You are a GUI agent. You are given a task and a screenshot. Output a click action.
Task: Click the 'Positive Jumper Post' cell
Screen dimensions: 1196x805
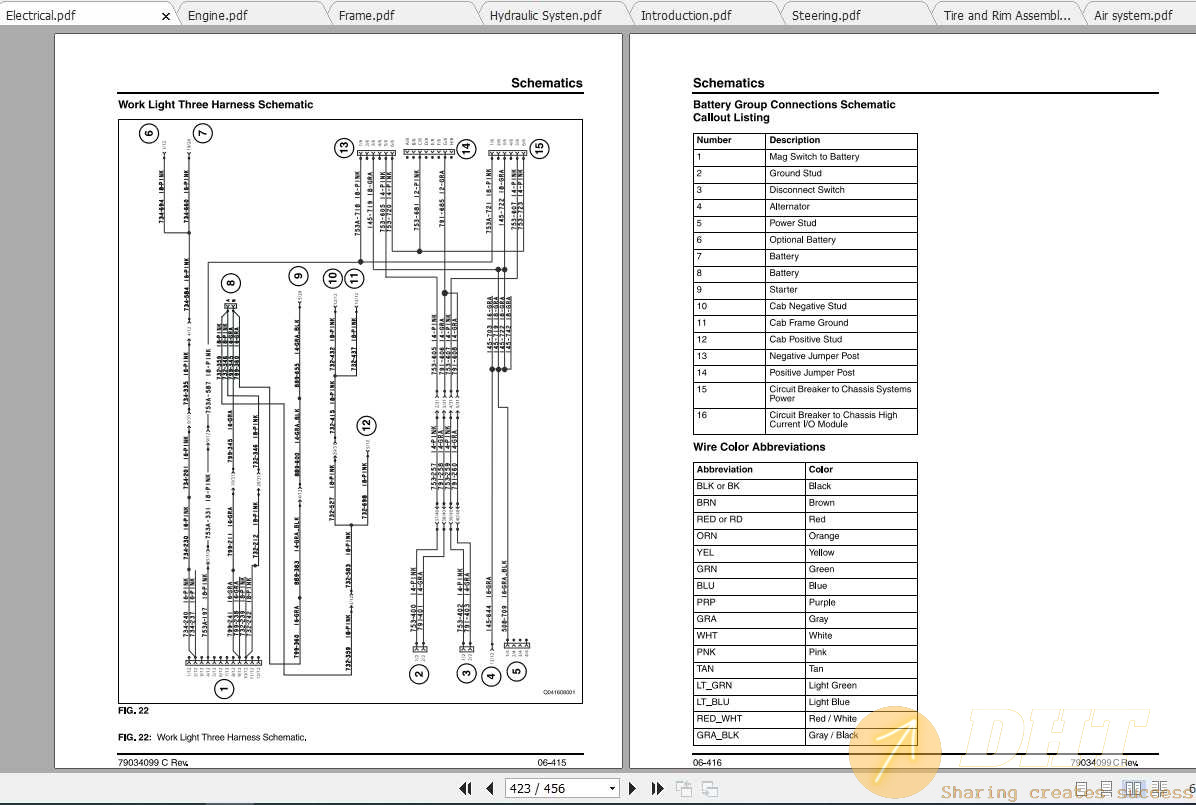[841, 373]
